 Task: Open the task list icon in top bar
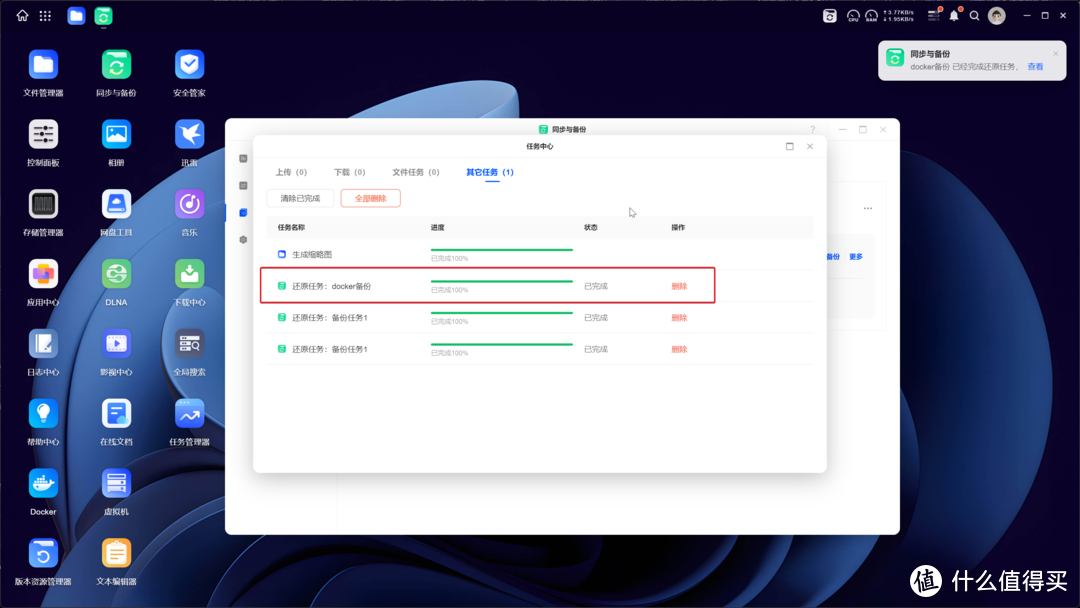pyautogui.click(x=933, y=15)
